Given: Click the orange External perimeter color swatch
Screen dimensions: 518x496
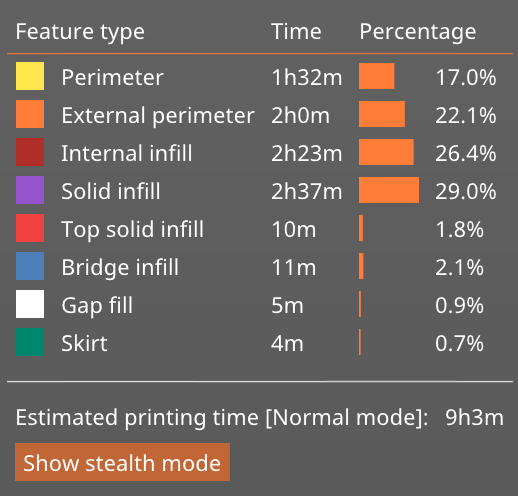Looking at the screenshot, I should (30, 114).
